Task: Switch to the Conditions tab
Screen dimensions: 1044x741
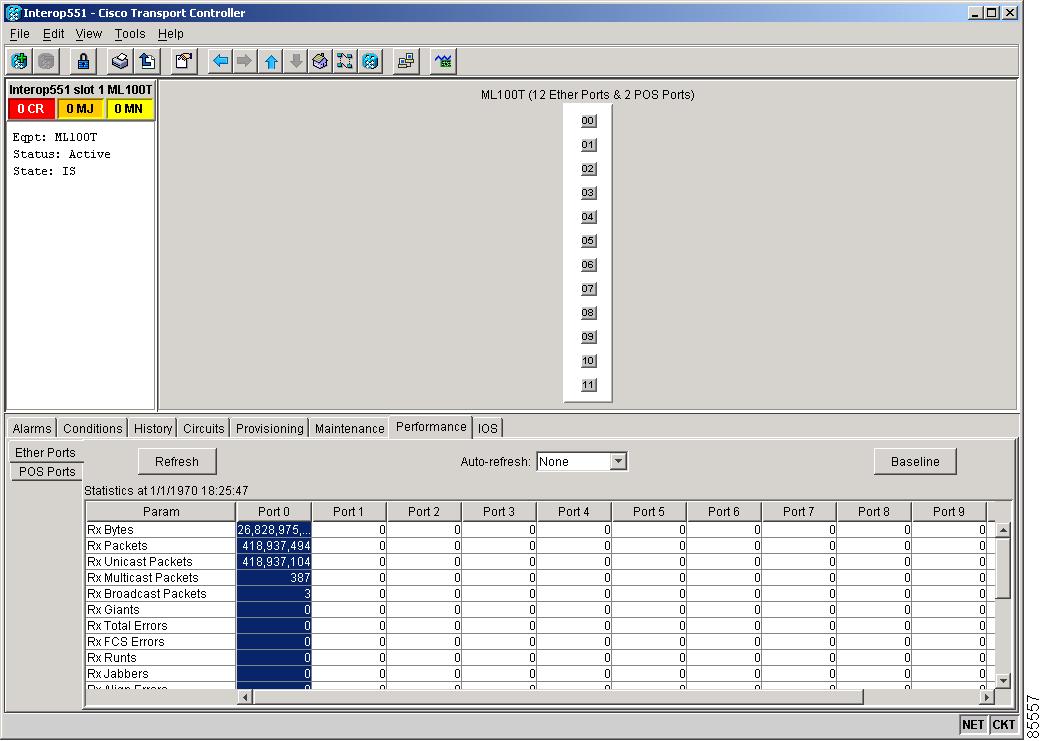Action: pyautogui.click(x=93, y=428)
